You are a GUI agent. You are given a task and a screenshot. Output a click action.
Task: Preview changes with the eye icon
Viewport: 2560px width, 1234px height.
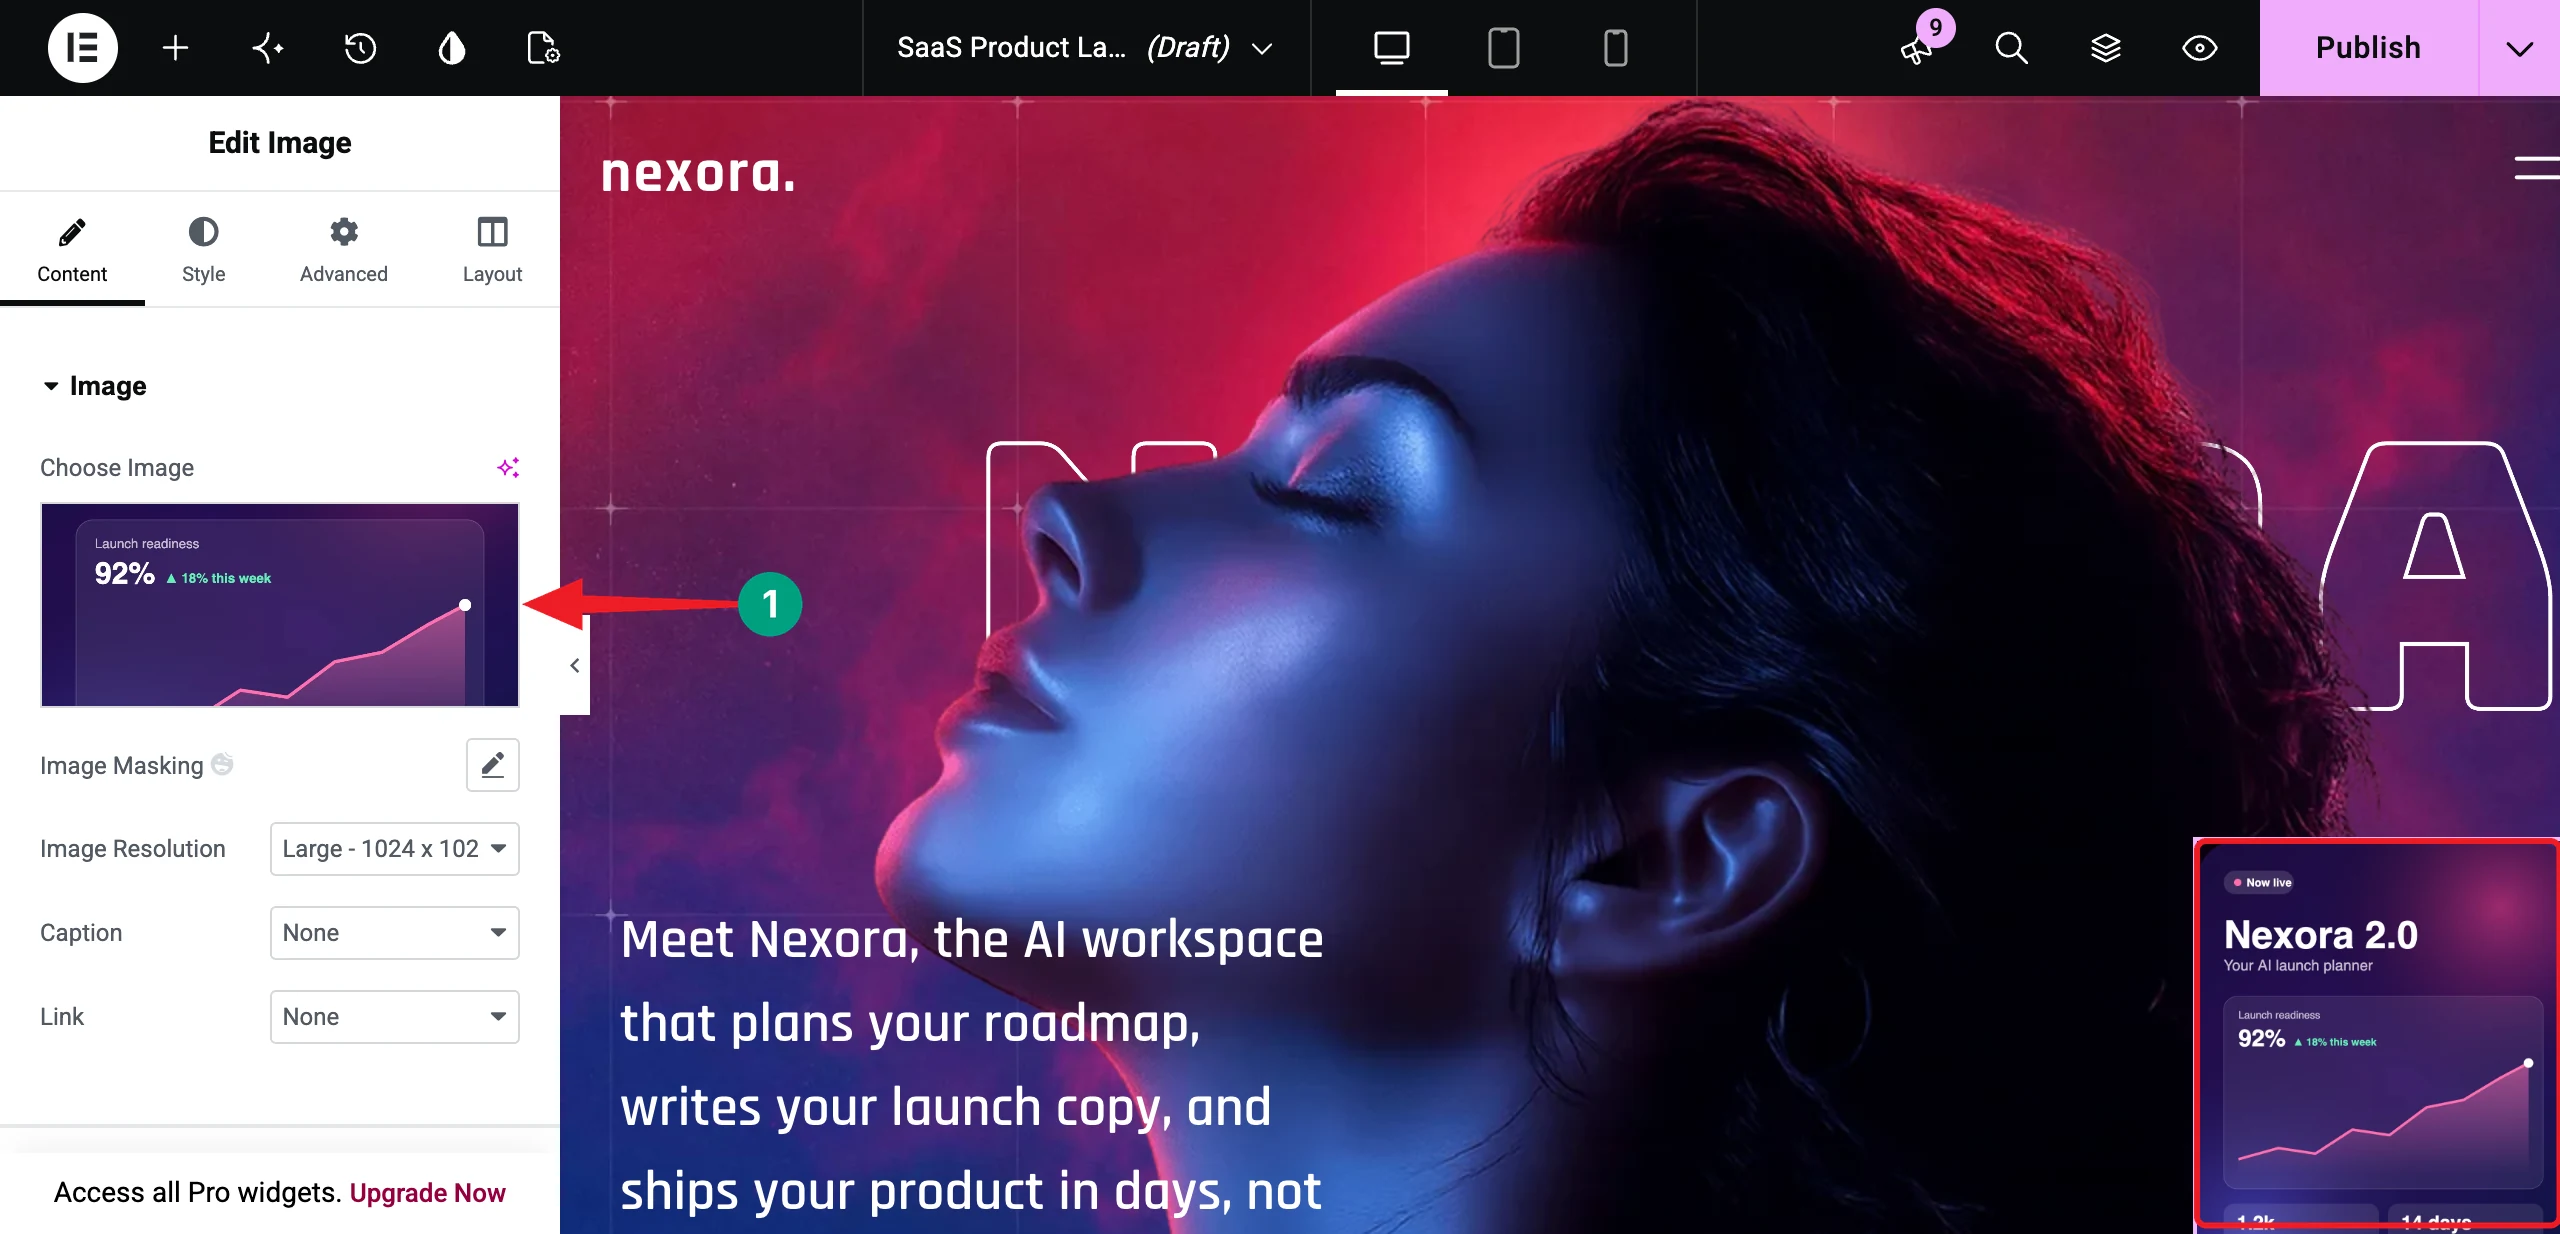[x=2199, y=47]
